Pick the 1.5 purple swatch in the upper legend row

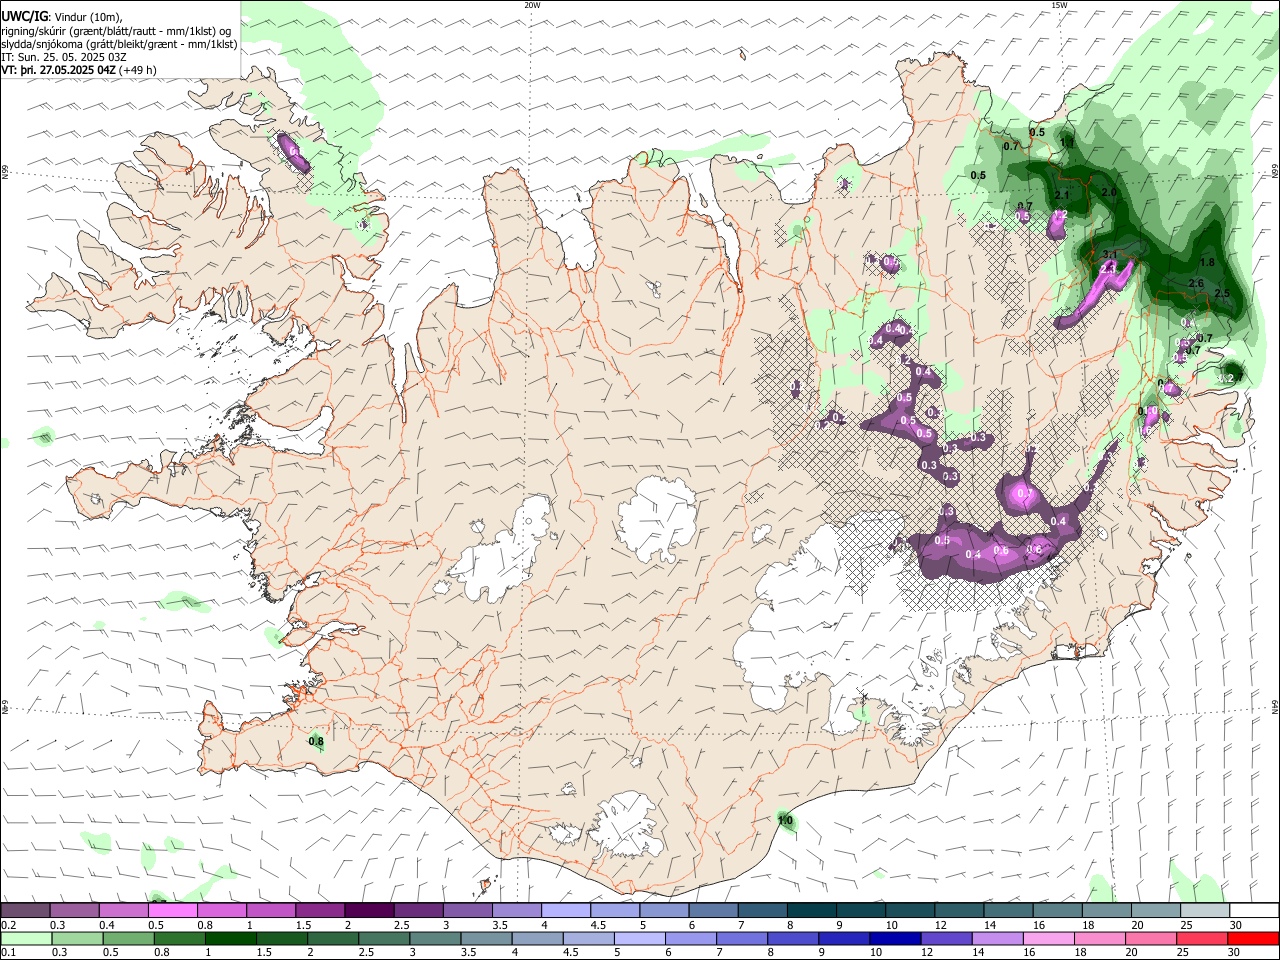pyautogui.click(x=321, y=911)
